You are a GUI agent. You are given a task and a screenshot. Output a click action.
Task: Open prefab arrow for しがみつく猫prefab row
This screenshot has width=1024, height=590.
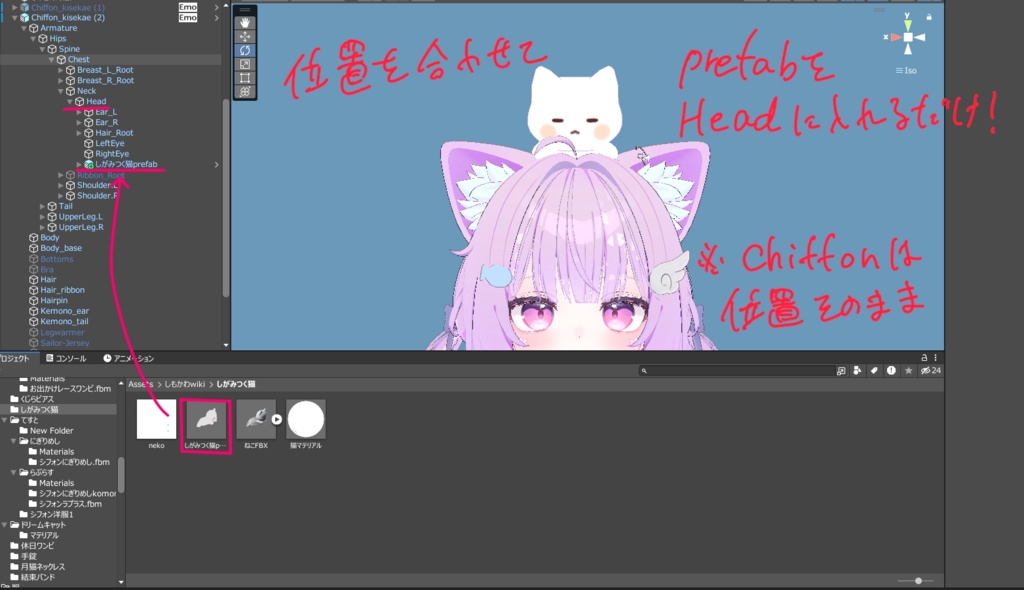click(x=217, y=165)
